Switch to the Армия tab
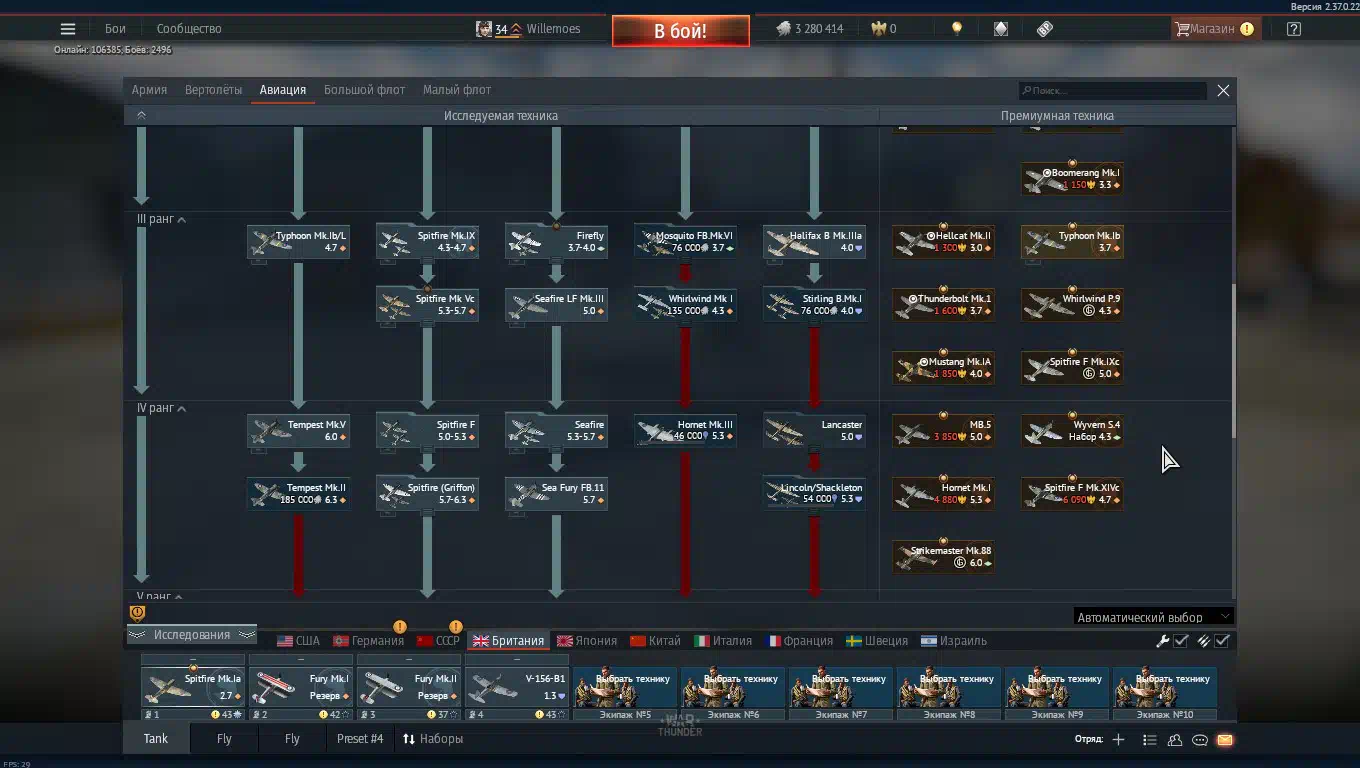1360x768 pixels. (x=149, y=90)
